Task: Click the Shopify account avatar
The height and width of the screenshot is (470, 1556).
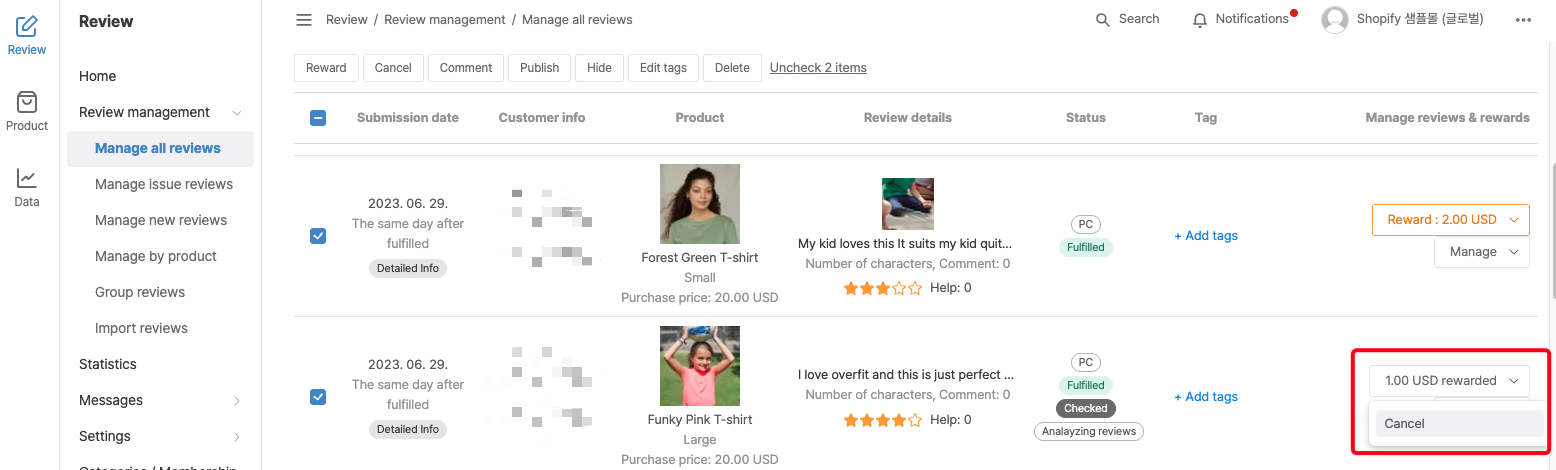Action: (1335, 20)
